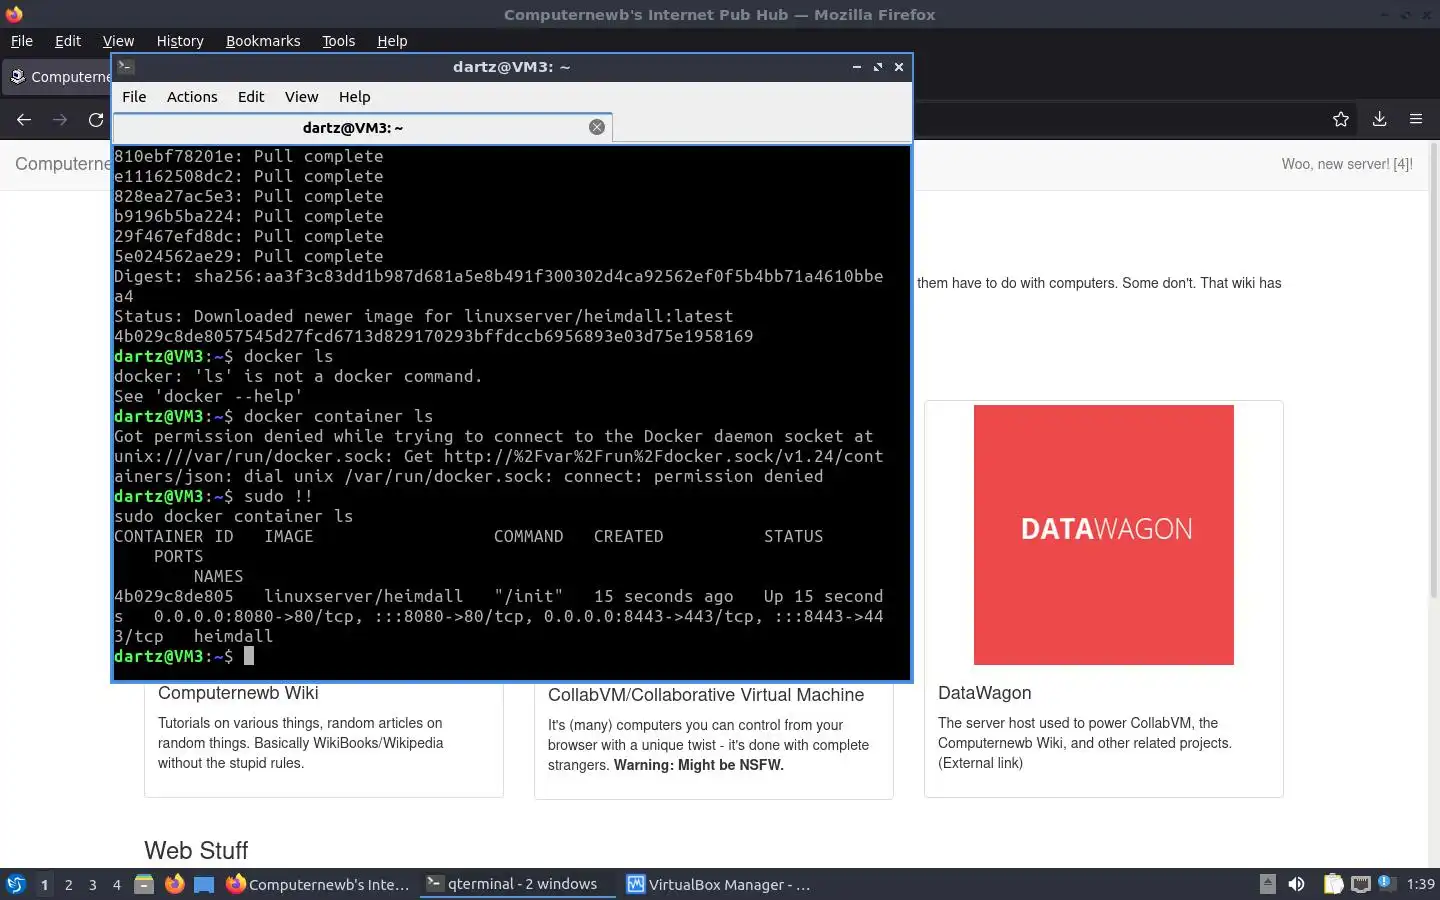The width and height of the screenshot is (1440, 900).
Task: Click the 'Digest: sha256' terminal line
Action: coord(499,276)
